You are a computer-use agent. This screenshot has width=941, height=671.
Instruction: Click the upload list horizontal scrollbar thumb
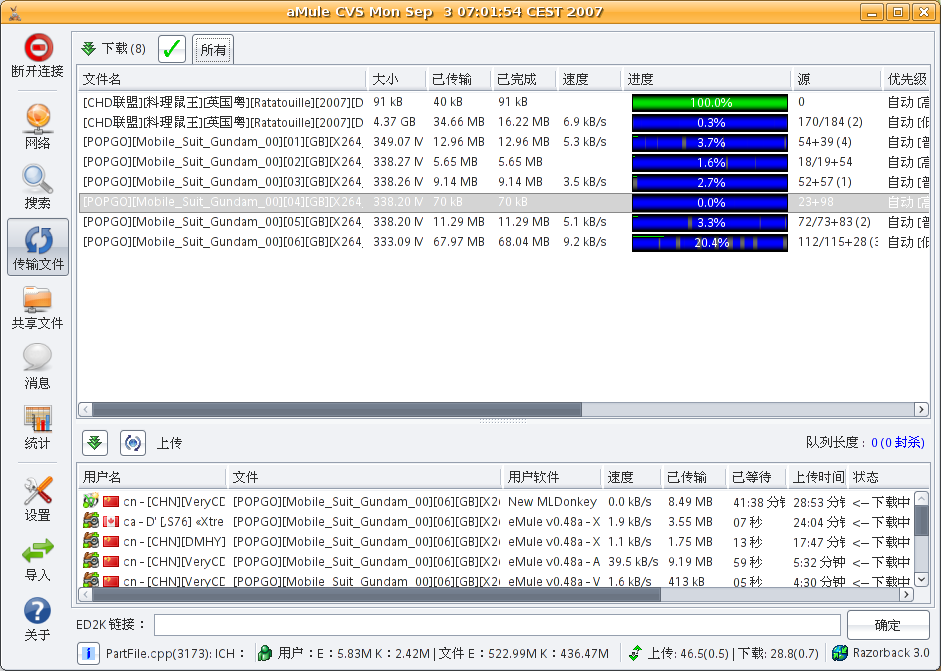[x=376, y=594]
